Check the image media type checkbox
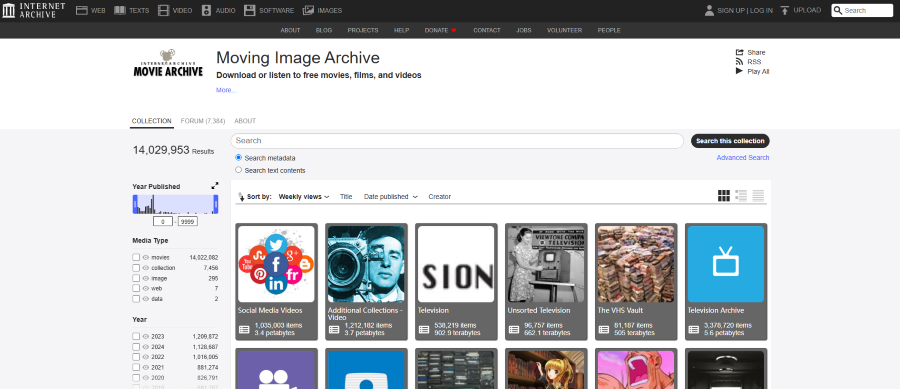The height and width of the screenshot is (389, 900). [x=136, y=278]
